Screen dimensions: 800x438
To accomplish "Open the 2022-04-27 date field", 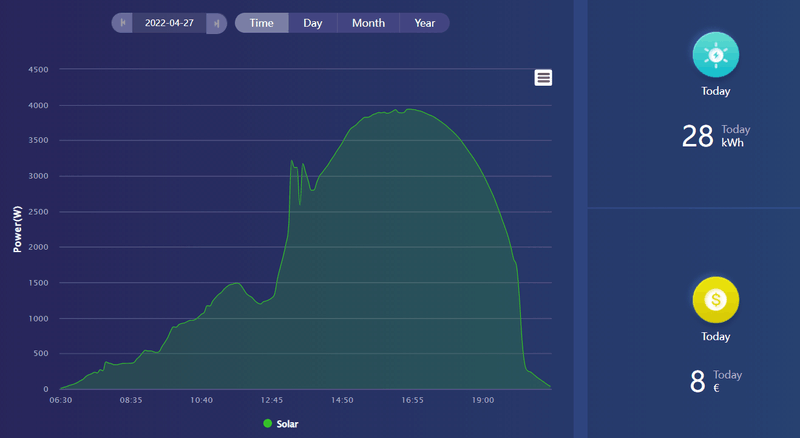I will pyautogui.click(x=169, y=23).
